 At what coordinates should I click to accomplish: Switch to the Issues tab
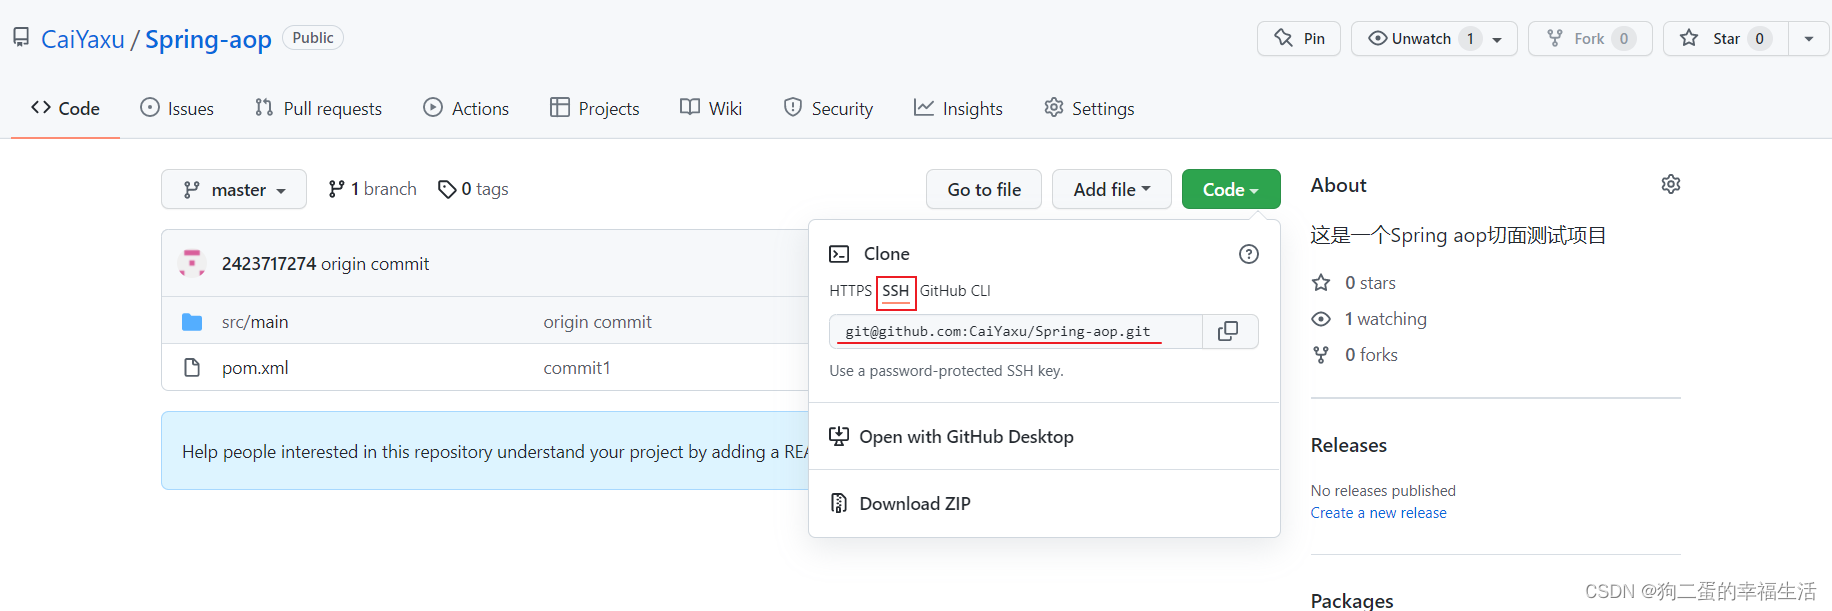click(177, 108)
